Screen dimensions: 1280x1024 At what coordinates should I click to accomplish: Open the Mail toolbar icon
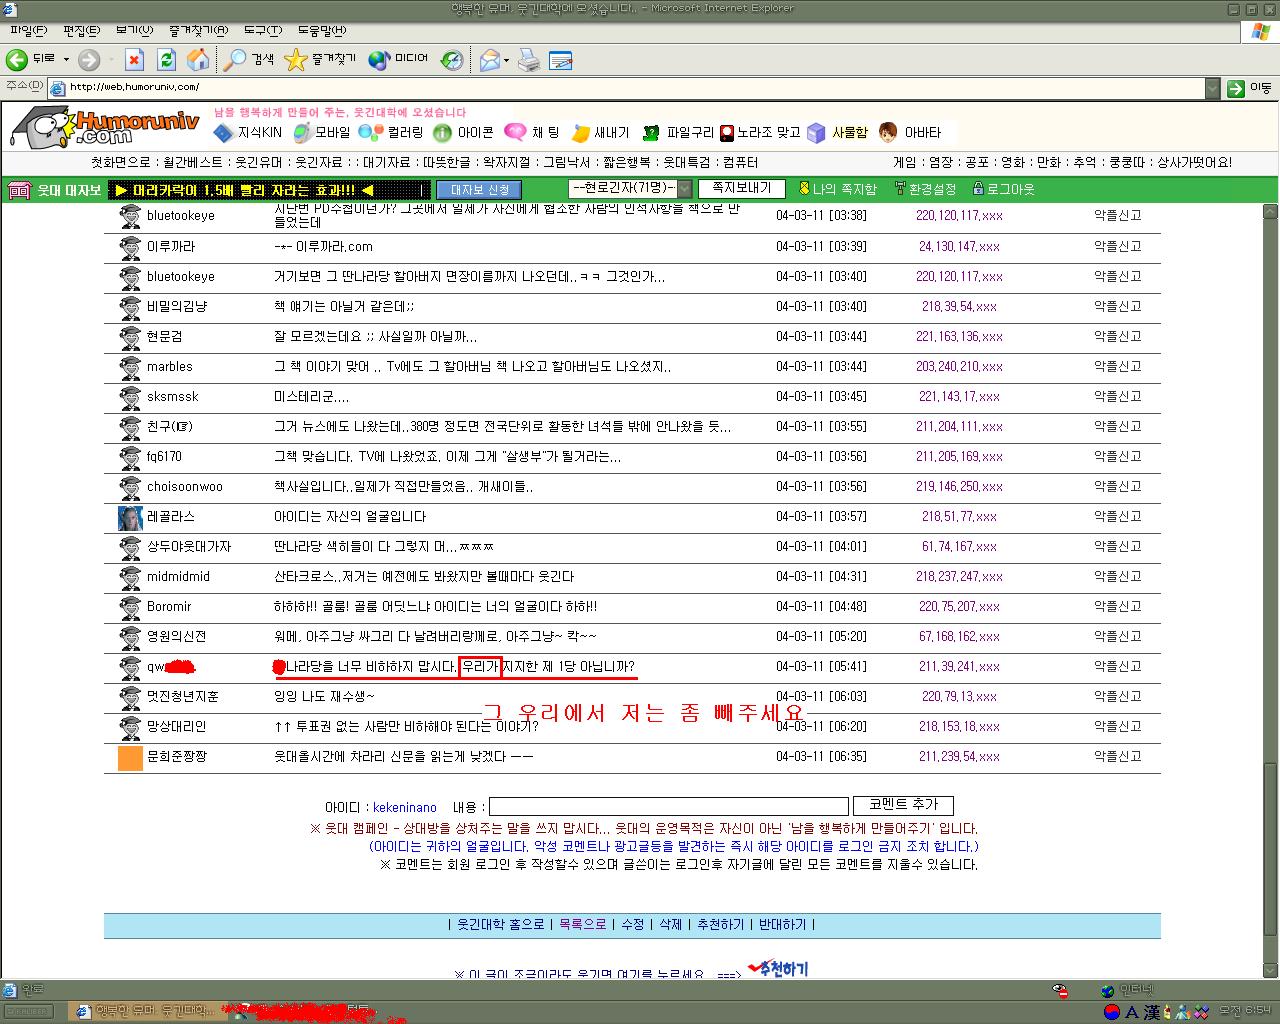tap(490, 60)
